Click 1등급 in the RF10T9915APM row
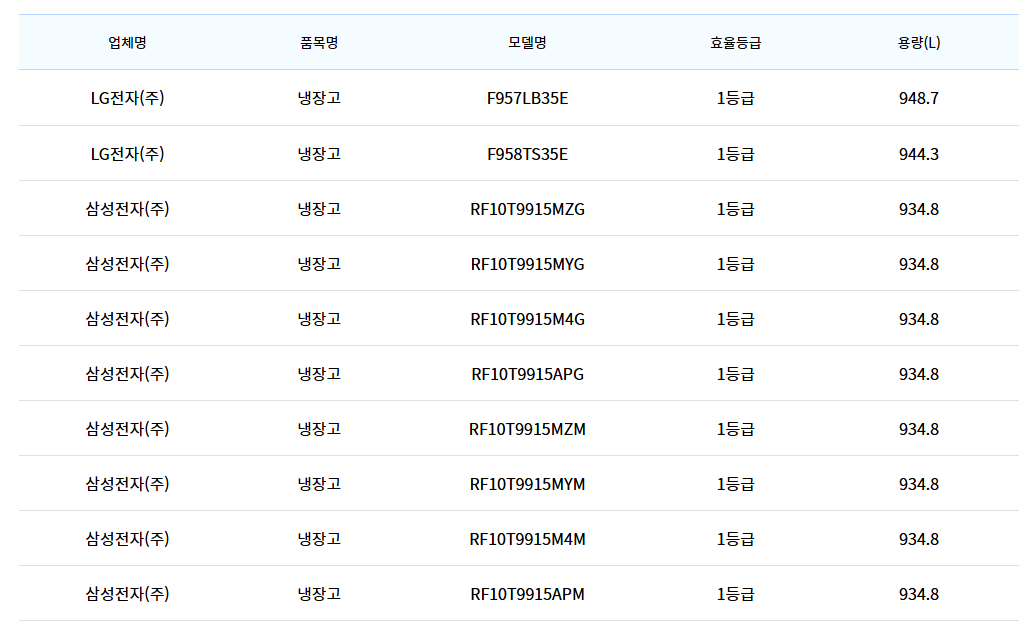The image size is (1026, 631). point(735,594)
